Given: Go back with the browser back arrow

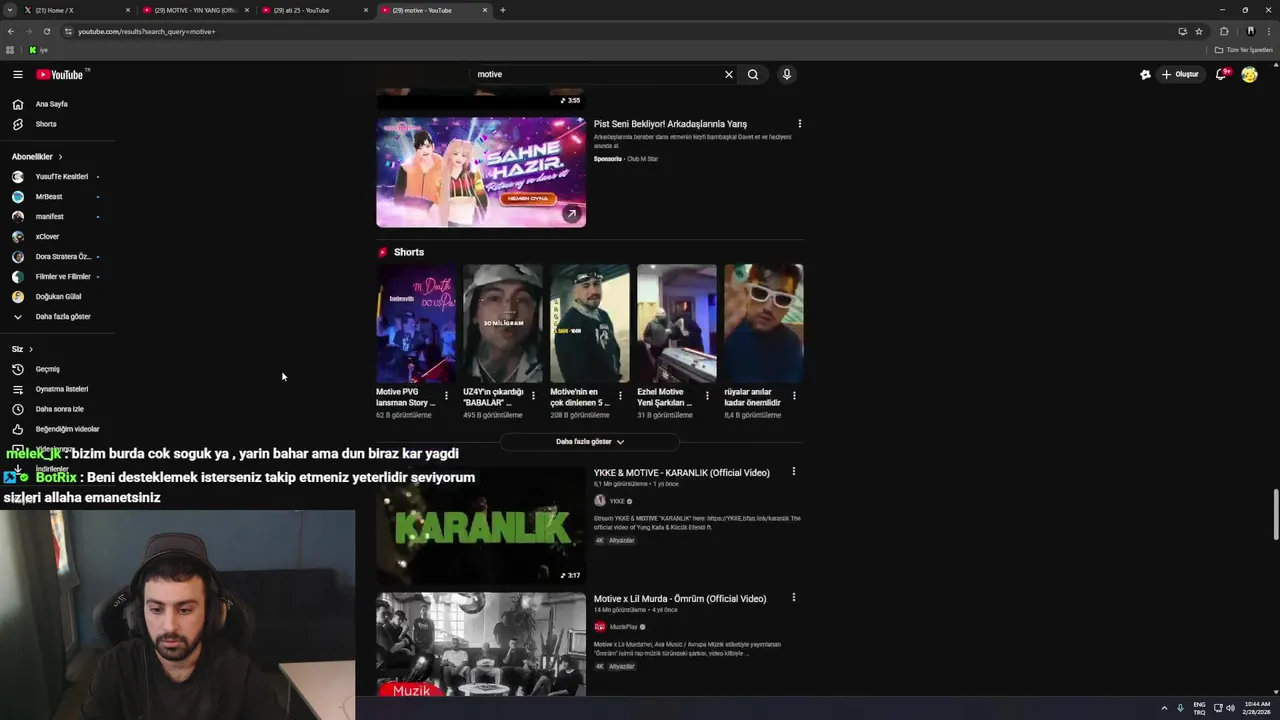Looking at the screenshot, I should pyautogui.click(x=10, y=31).
